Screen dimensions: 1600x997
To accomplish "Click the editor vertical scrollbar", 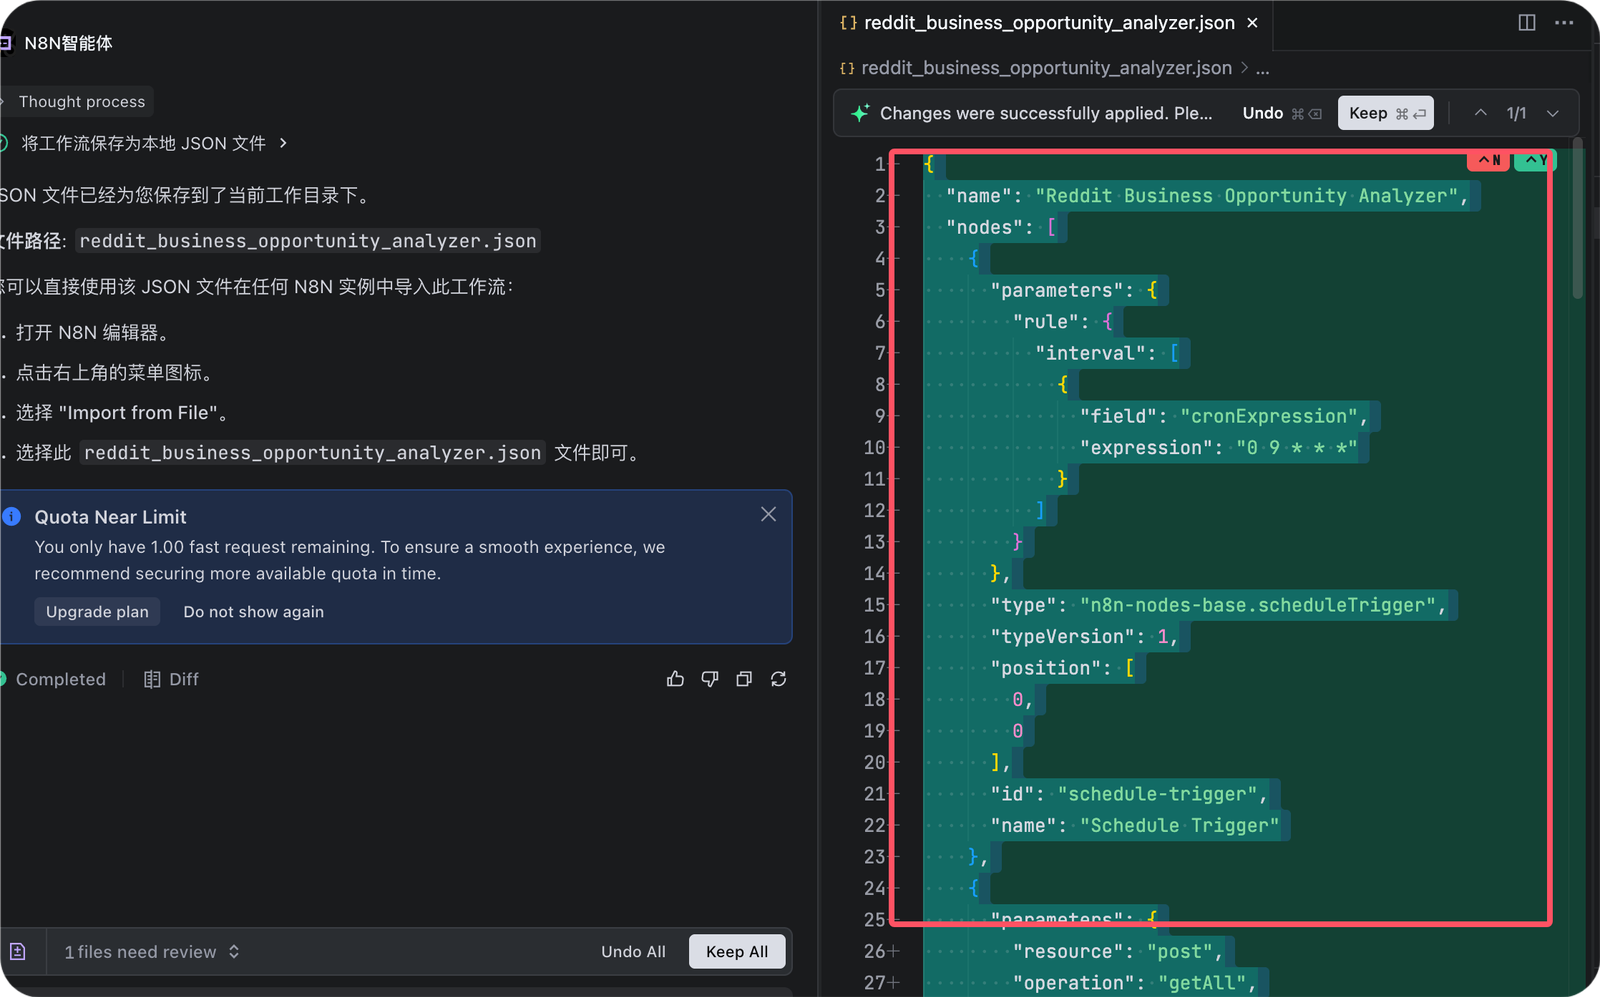I will 1578,220.
